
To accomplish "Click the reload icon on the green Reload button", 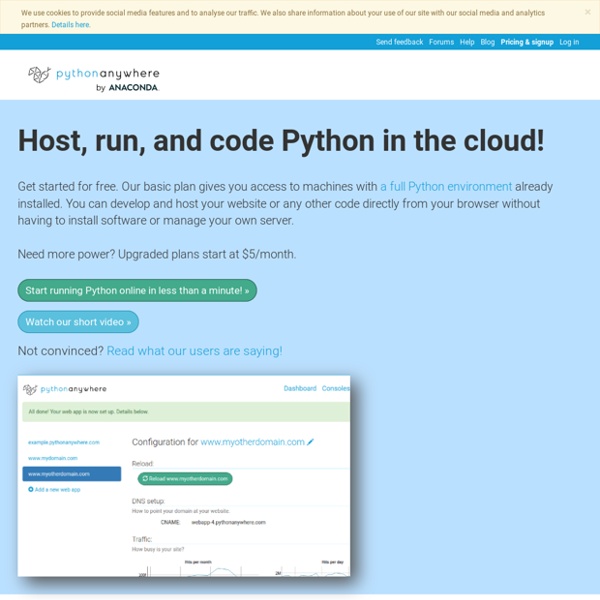I will pyautogui.click(x=145, y=479).
